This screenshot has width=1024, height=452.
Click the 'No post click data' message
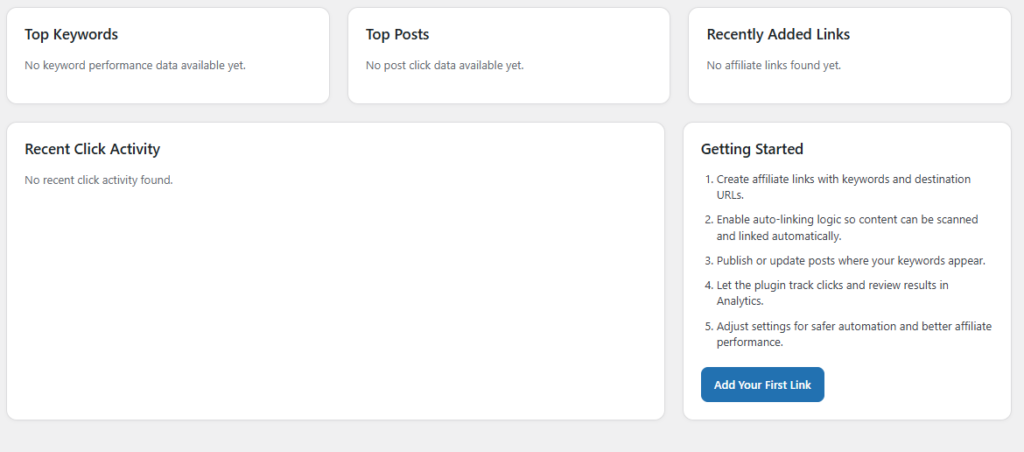tap(444, 65)
